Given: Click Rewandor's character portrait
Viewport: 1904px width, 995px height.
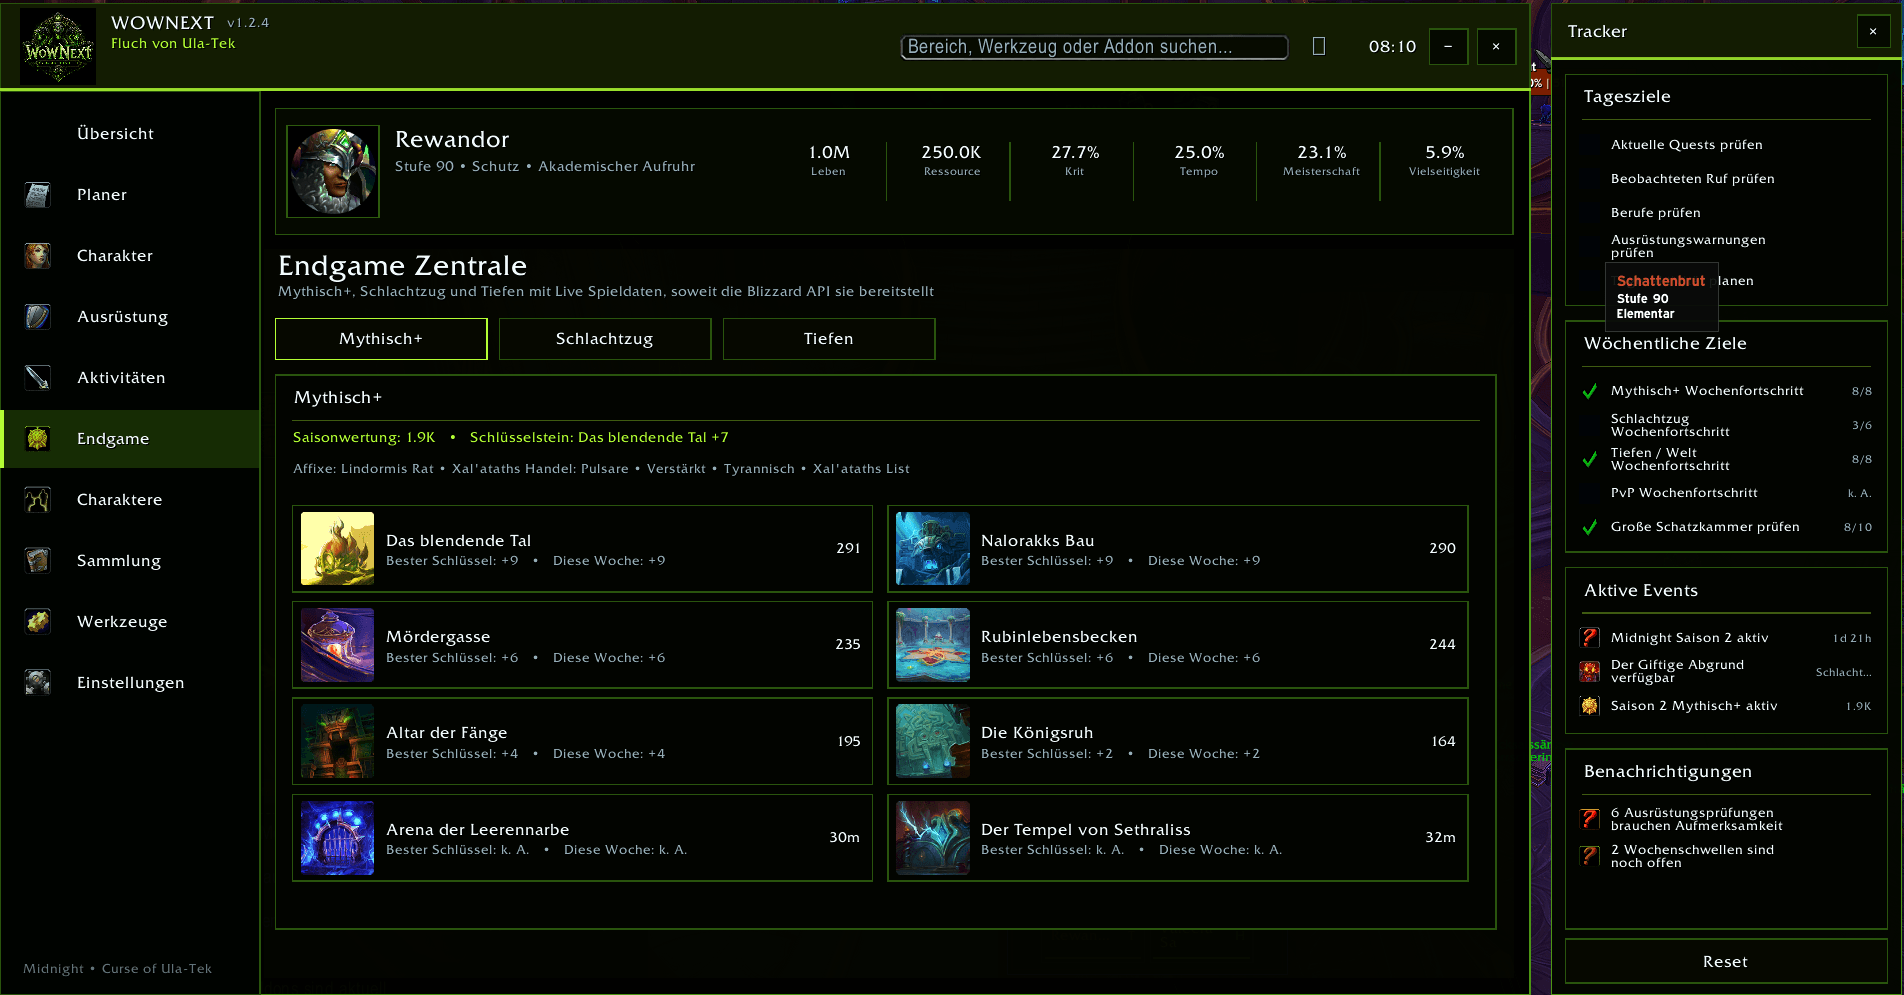Looking at the screenshot, I should [x=333, y=171].
